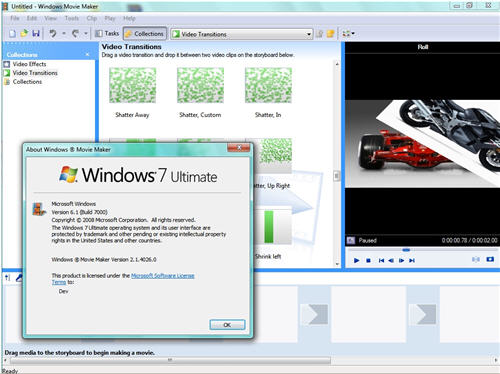
Task: Click the Play button in the preview monitor
Action: 356,260
